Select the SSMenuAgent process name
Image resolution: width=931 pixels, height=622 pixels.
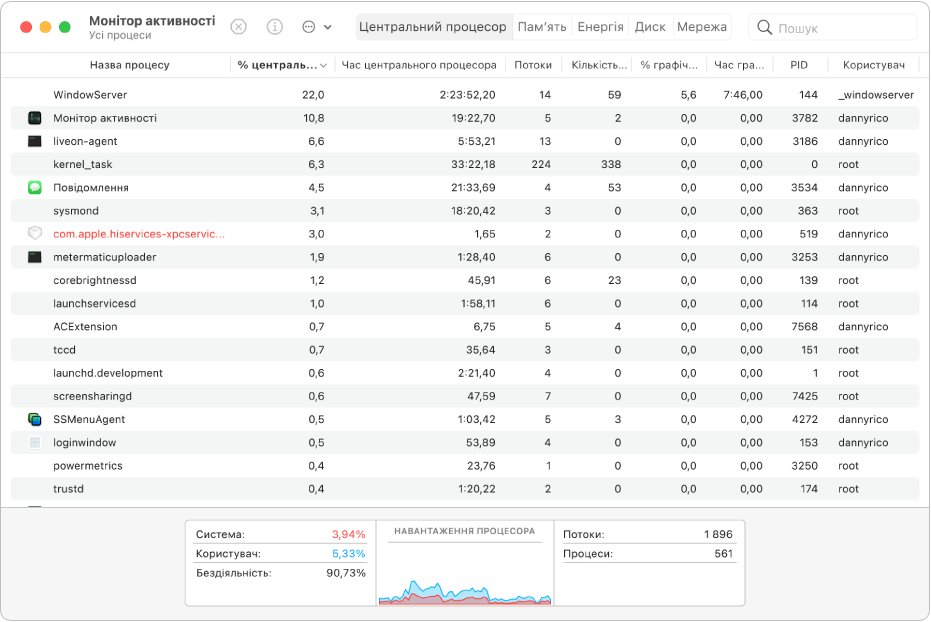[x=89, y=419]
